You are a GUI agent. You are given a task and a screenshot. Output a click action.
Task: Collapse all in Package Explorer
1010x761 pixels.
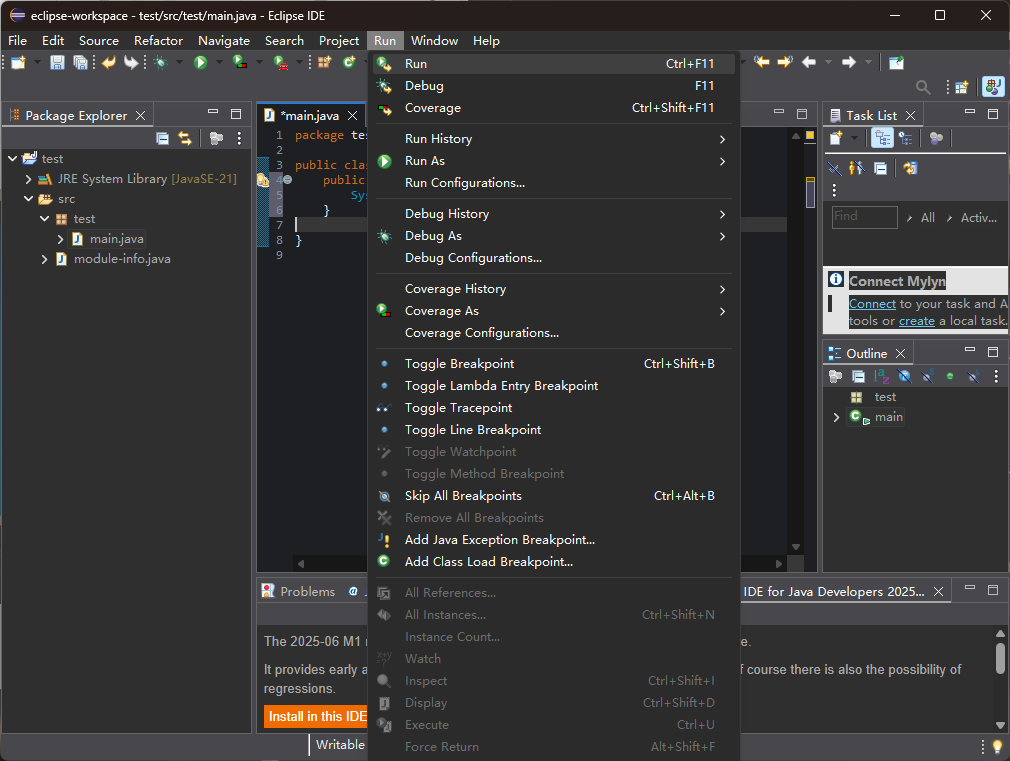162,138
